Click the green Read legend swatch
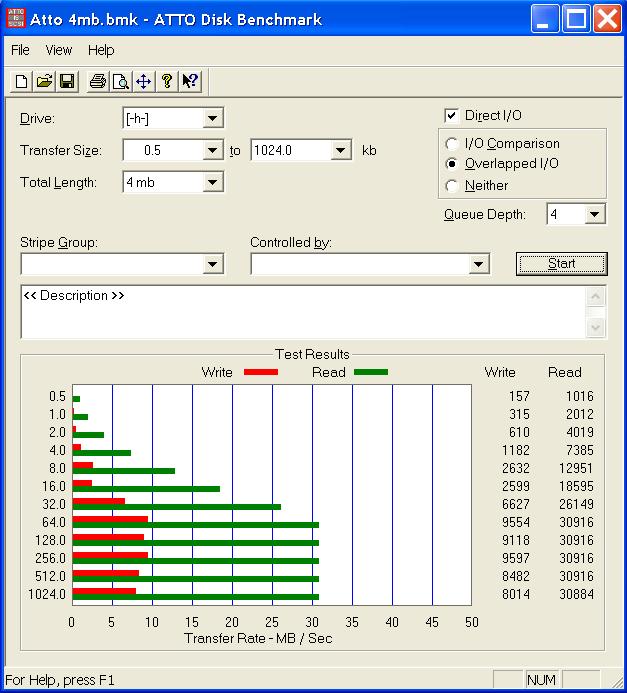Viewport: 627px width, 693px height. click(371, 372)
